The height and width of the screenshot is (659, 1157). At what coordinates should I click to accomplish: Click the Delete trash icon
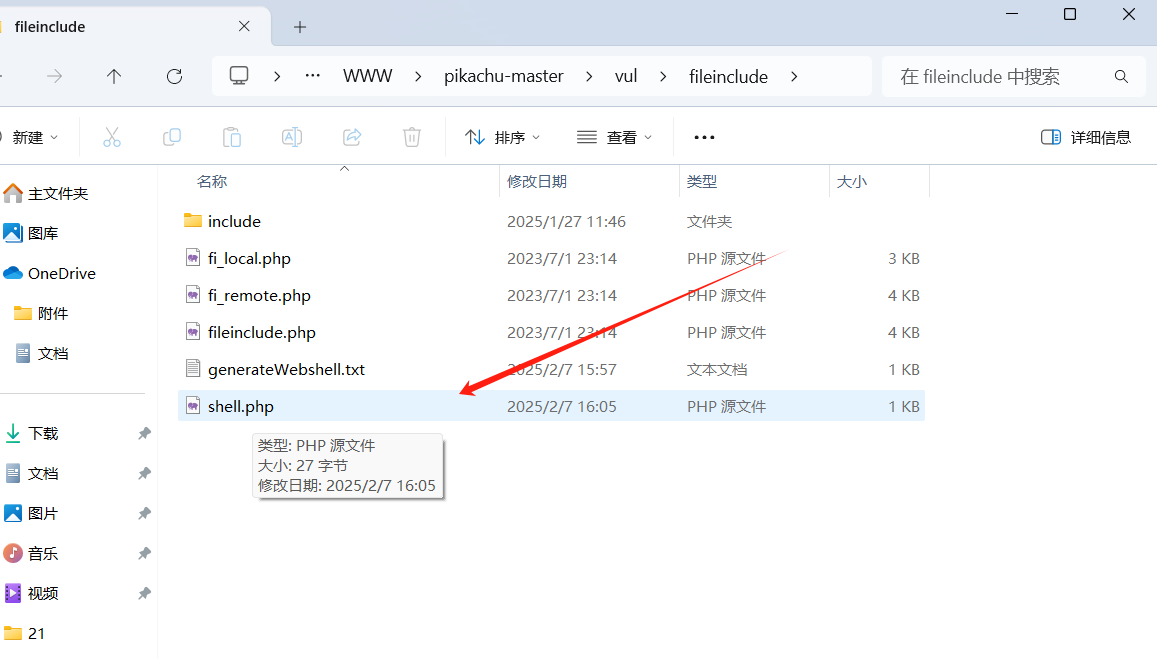(x=412, y=137)
